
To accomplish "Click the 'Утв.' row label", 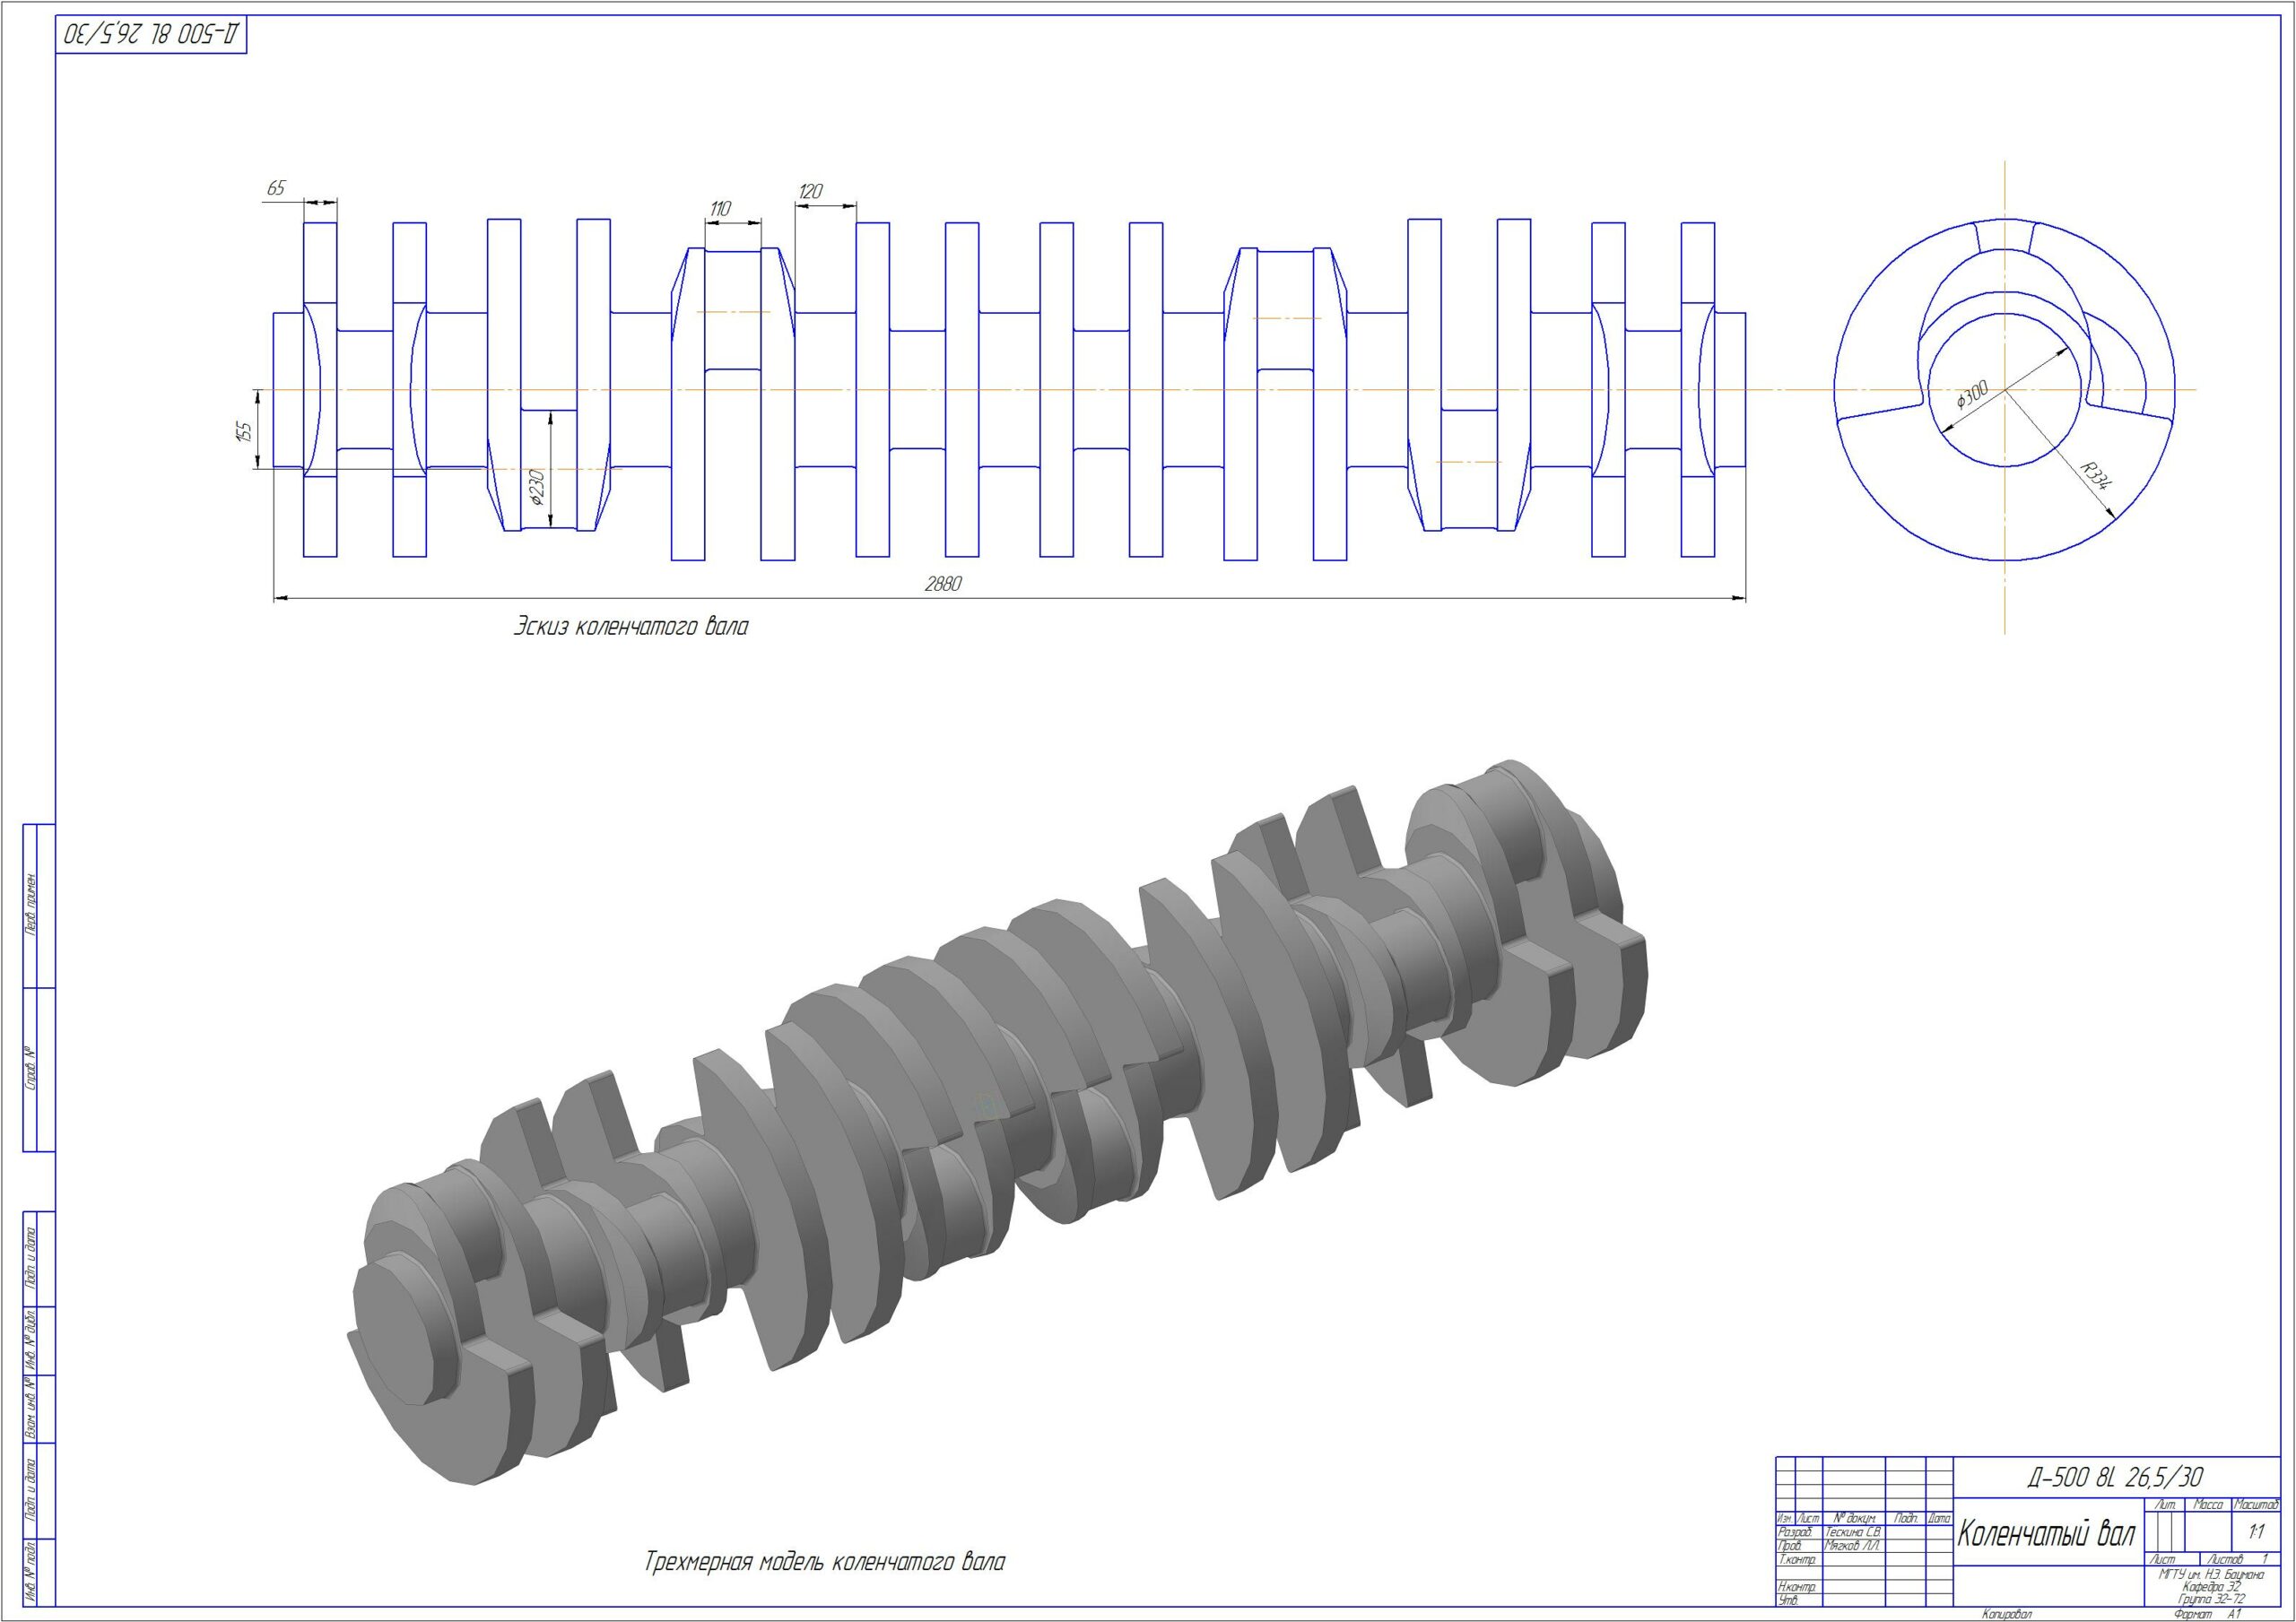I will click(1789, 1601).
